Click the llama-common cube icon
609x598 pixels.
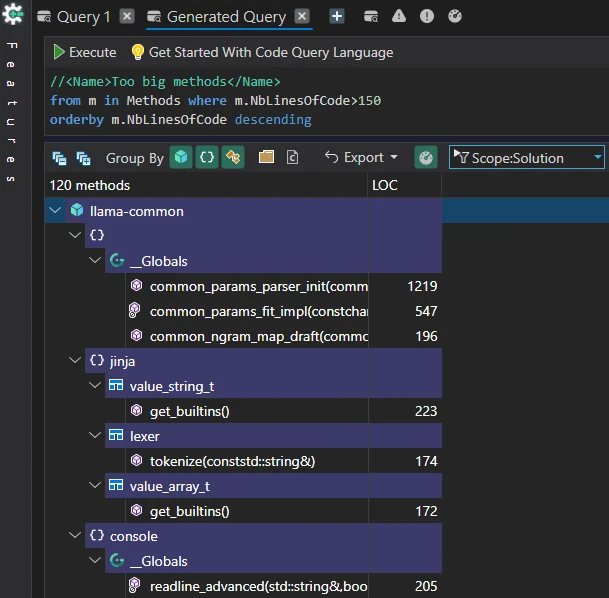77,210
